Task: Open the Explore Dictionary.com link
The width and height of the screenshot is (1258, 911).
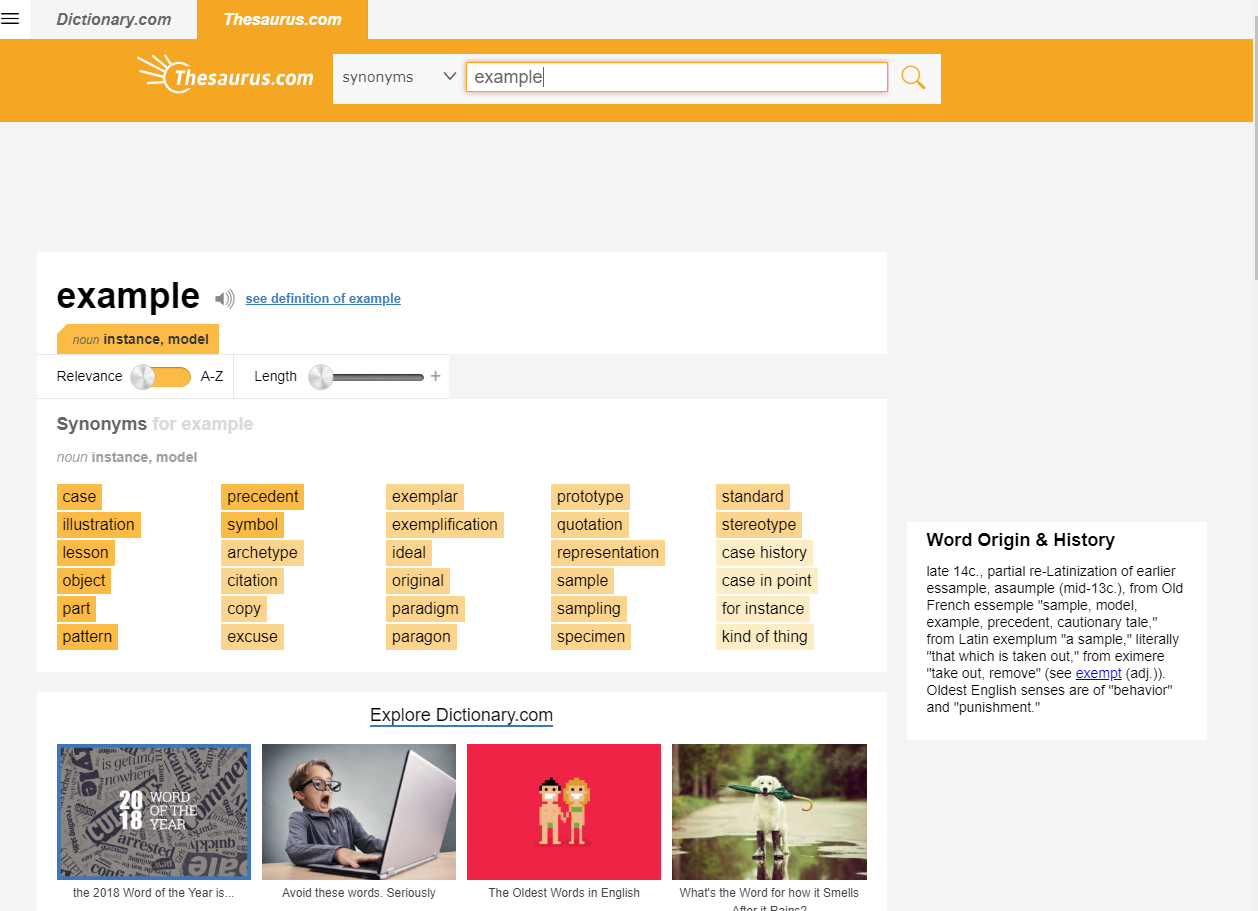Action: [x=461, y=715]
